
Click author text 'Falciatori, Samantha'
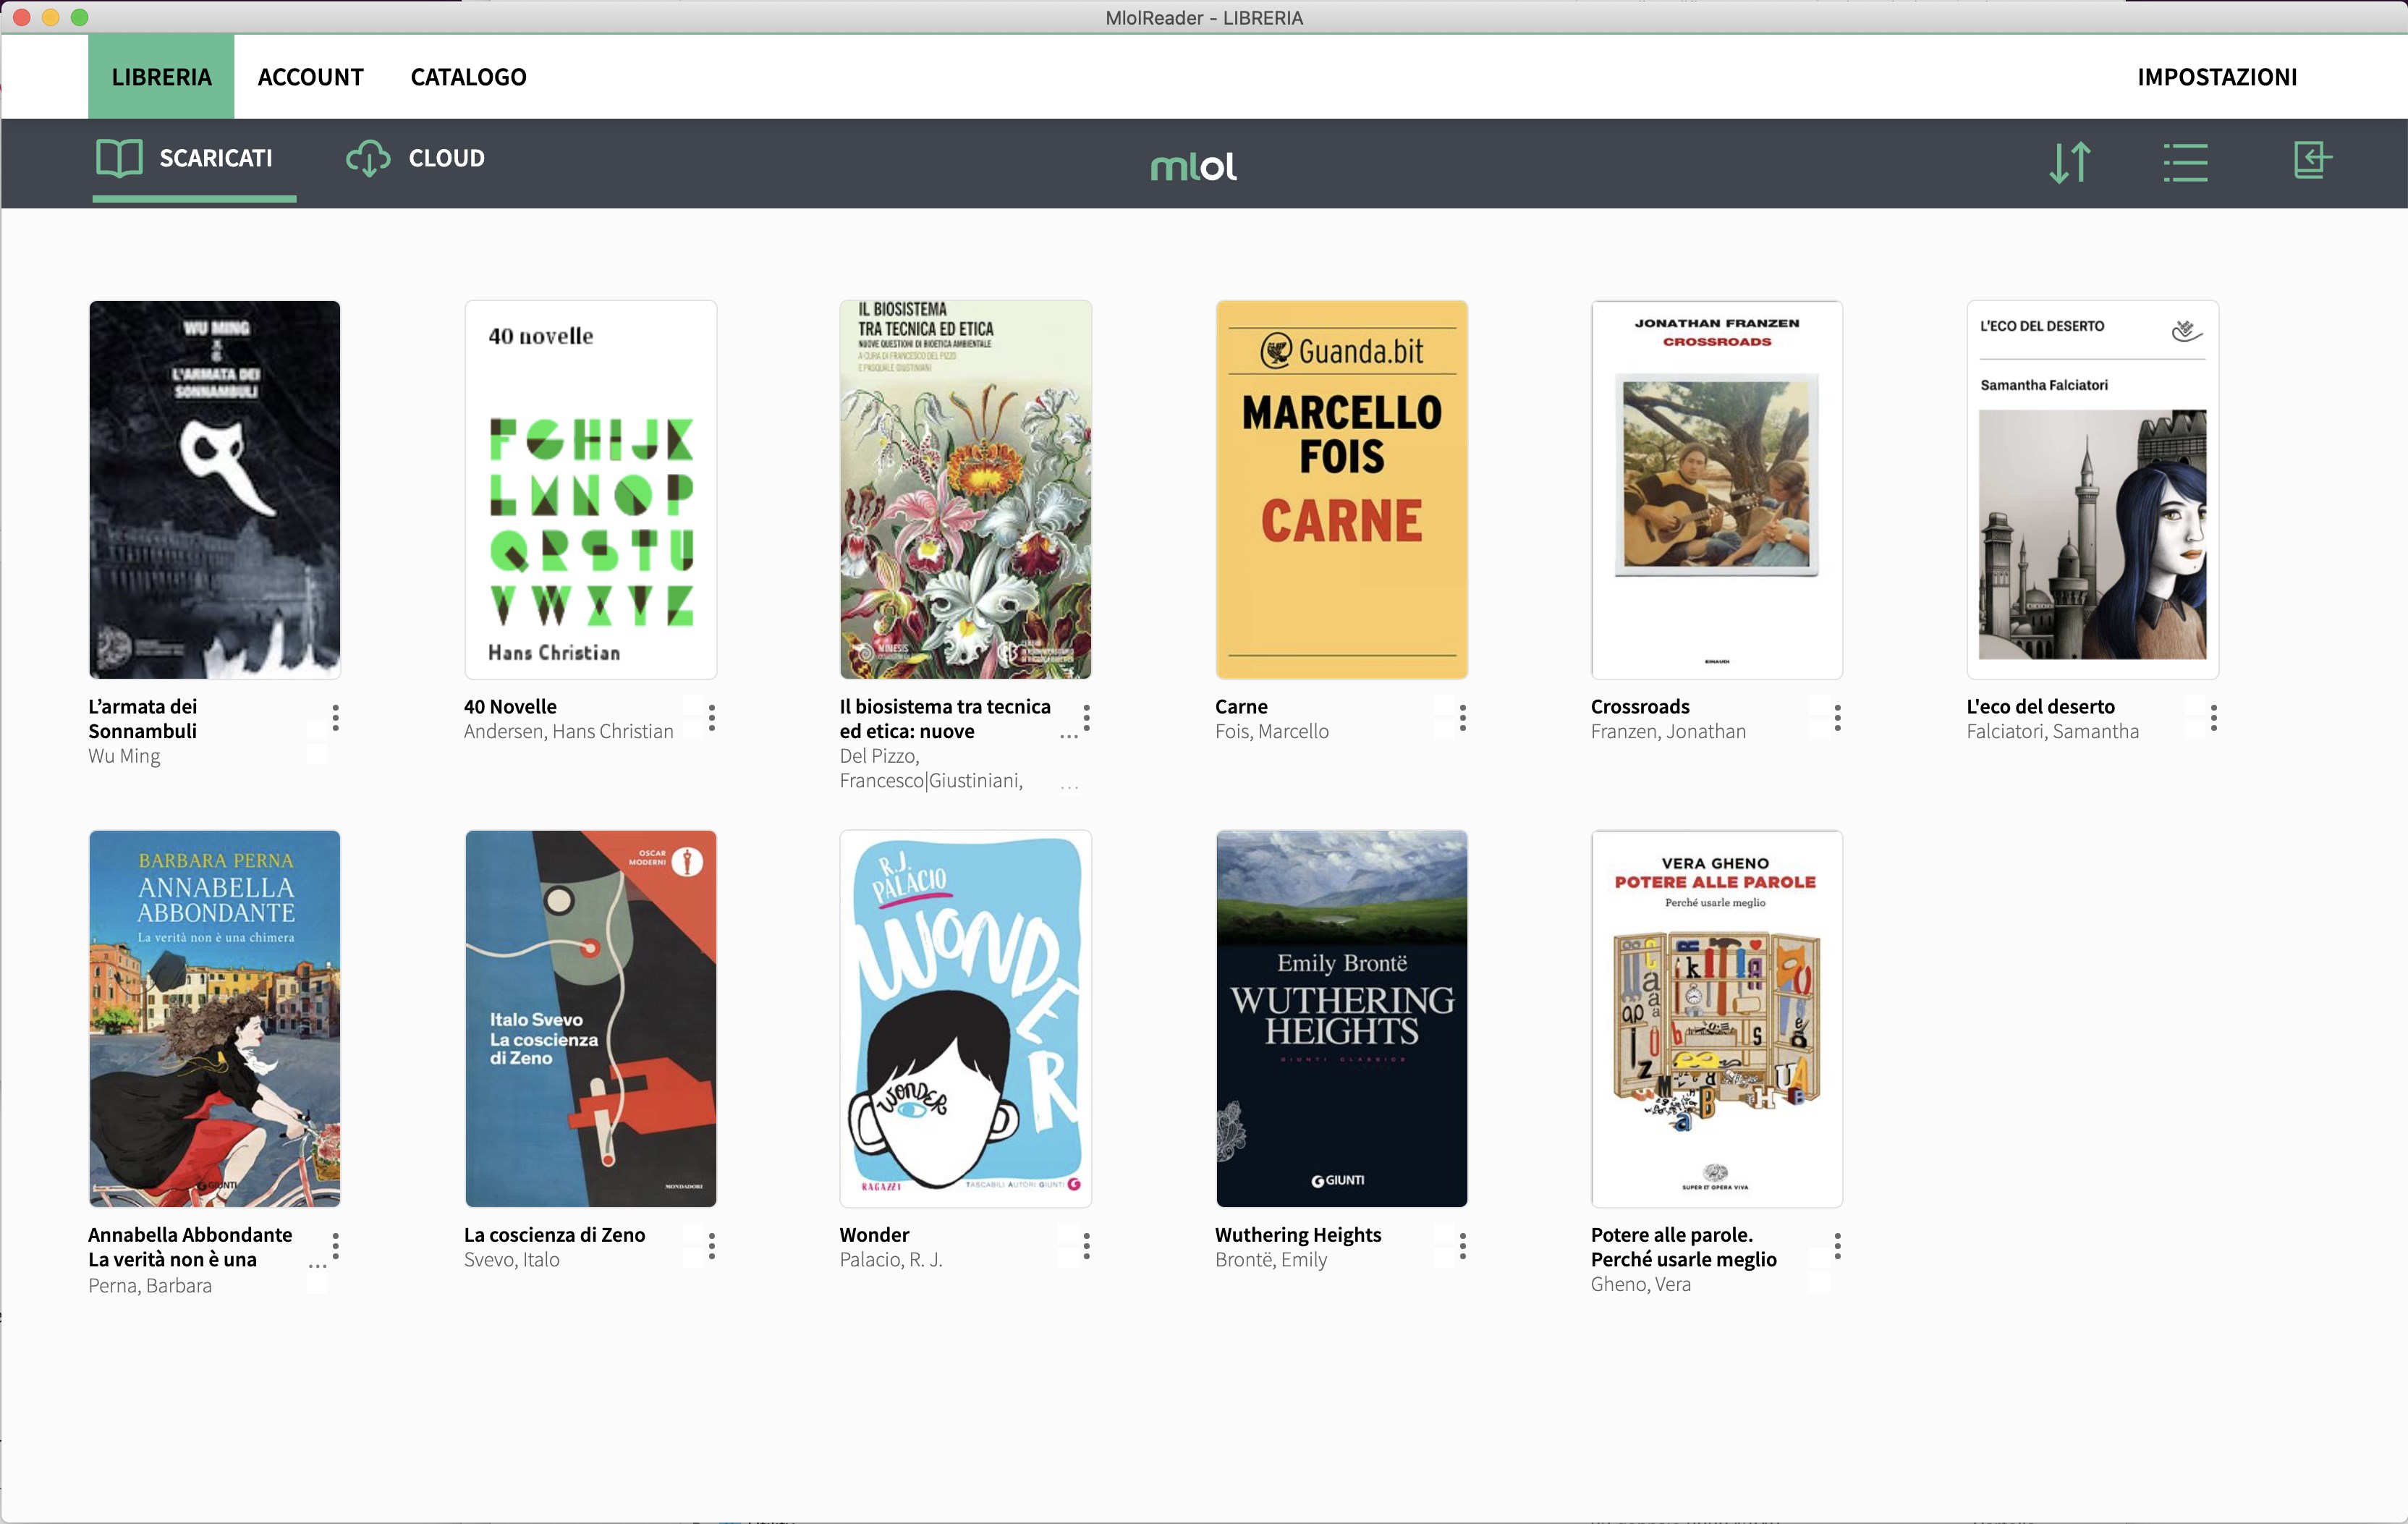coord(2053,731)
